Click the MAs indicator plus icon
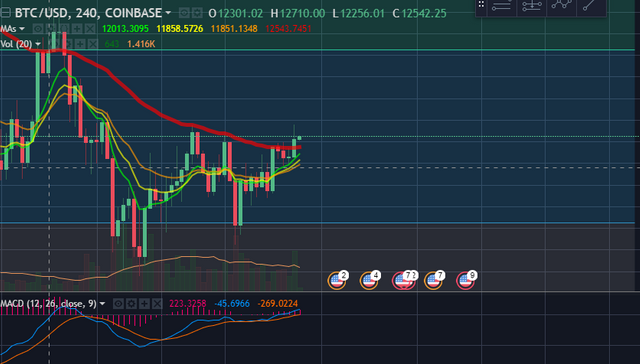 [x=77, y=29]
